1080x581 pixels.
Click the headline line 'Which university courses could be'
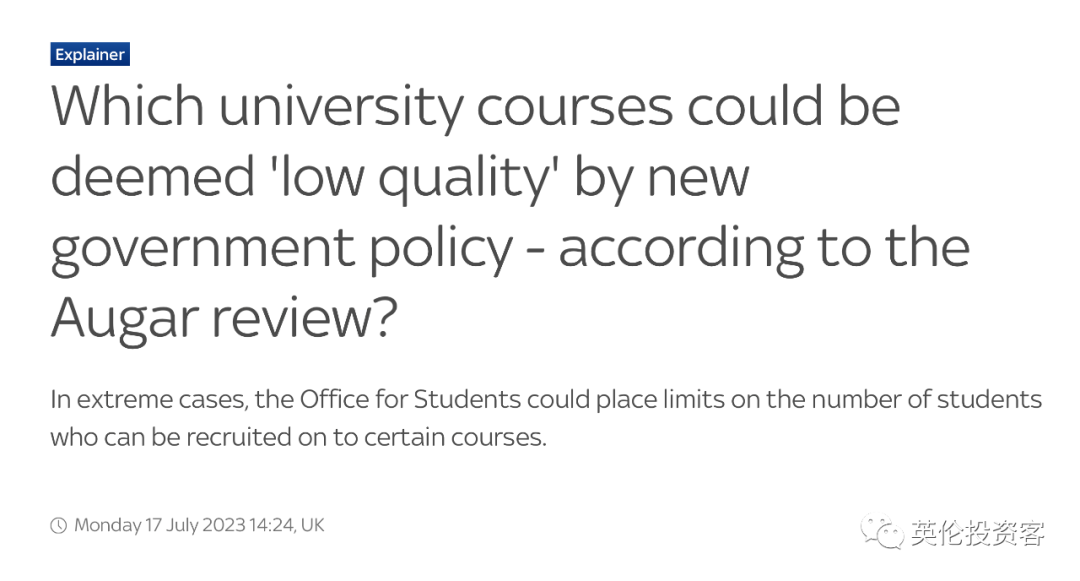(475, 107)
